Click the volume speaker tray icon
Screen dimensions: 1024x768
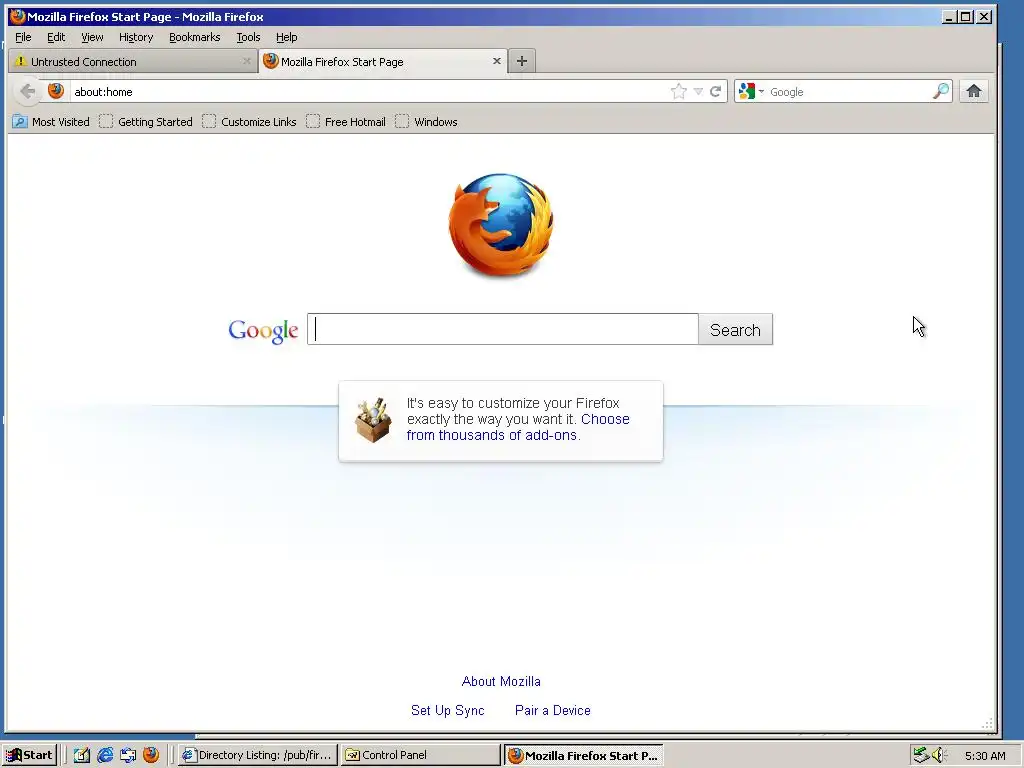[939, 755]
